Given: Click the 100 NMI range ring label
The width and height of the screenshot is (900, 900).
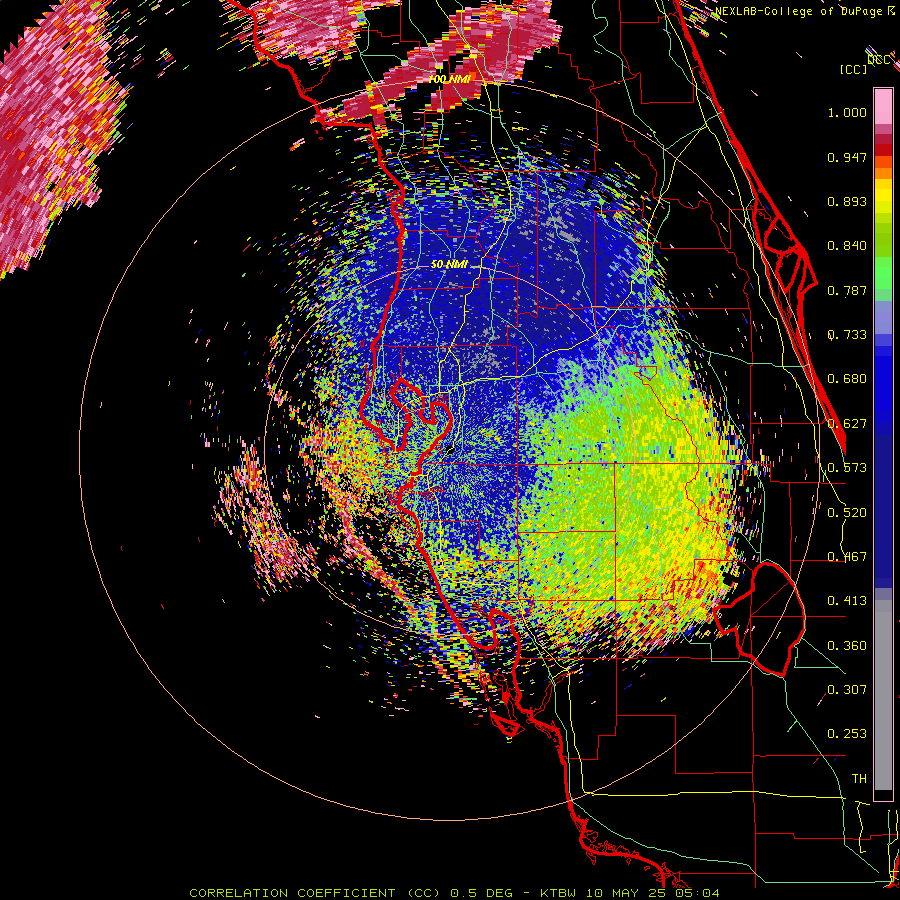Looking at the screenshot, I should tap(449, 79).
